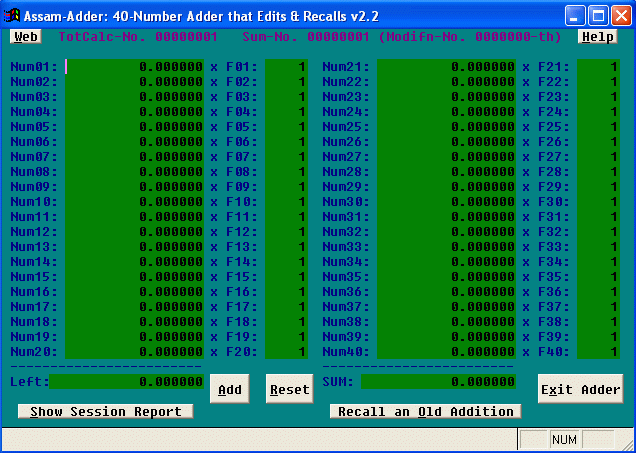Select the Num02 value field
The height and width of the screenshot is (453, 636).
point(134,82)
